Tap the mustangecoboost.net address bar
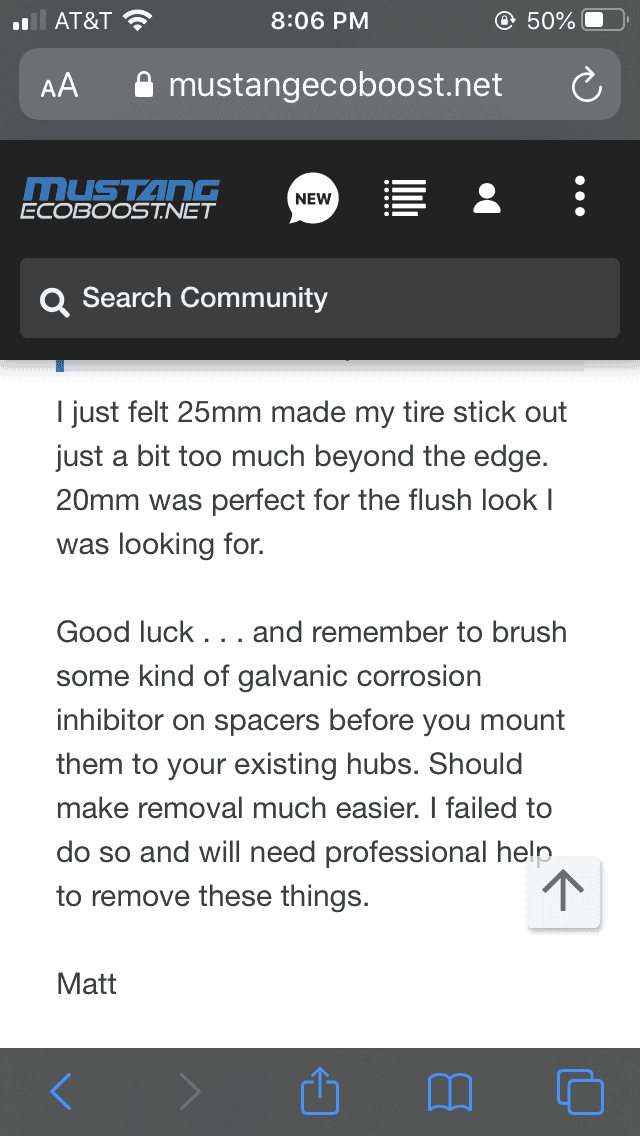Image resolution: width=640 pixels, height=1136 pixels. (320, 84)
